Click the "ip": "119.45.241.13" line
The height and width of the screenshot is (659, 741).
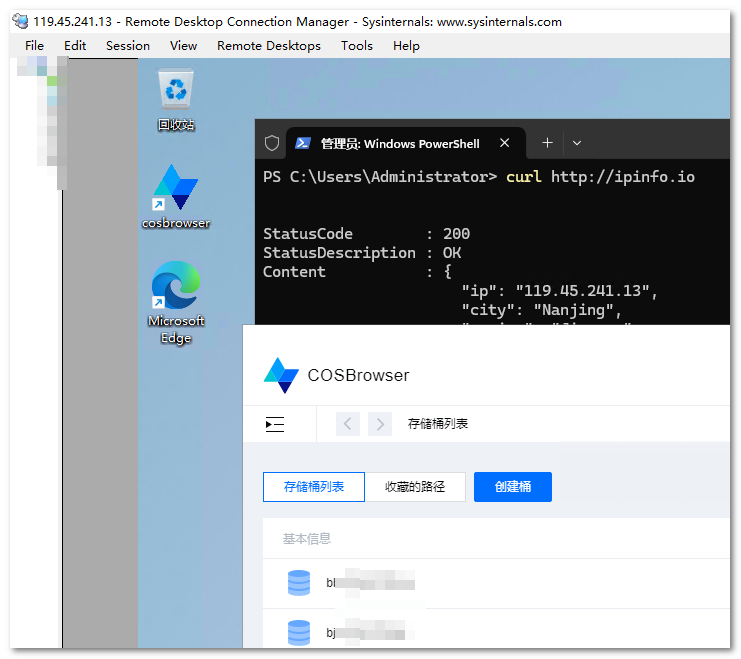[559, 291]
